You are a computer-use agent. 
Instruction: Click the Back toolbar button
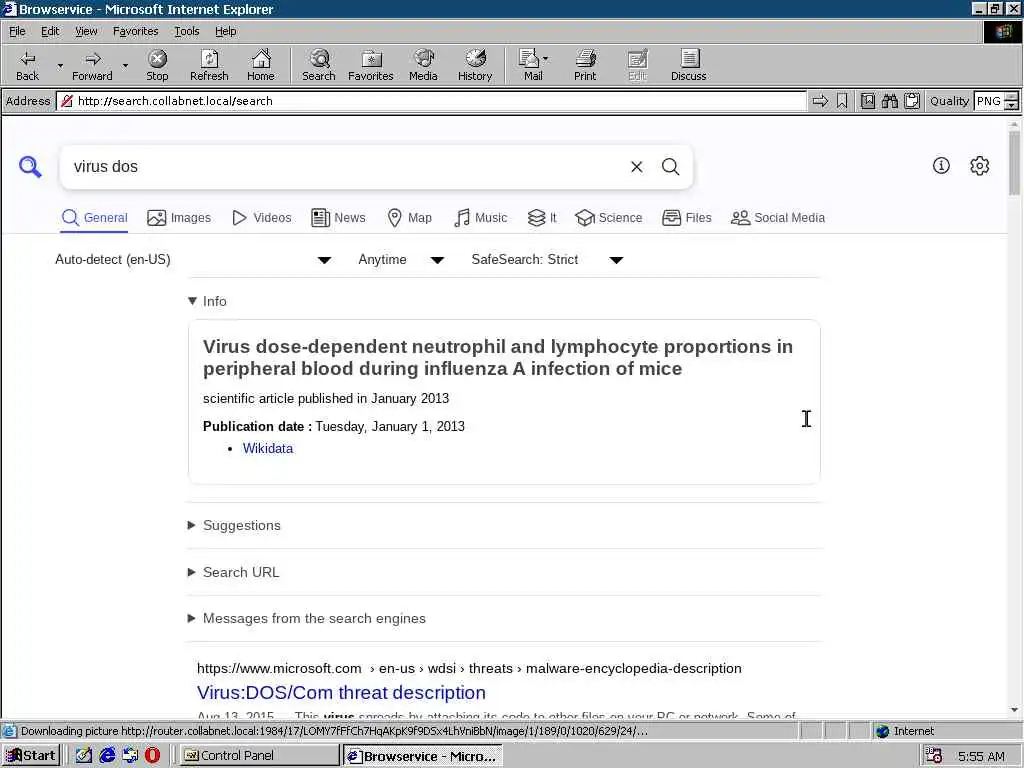point(27,65)
